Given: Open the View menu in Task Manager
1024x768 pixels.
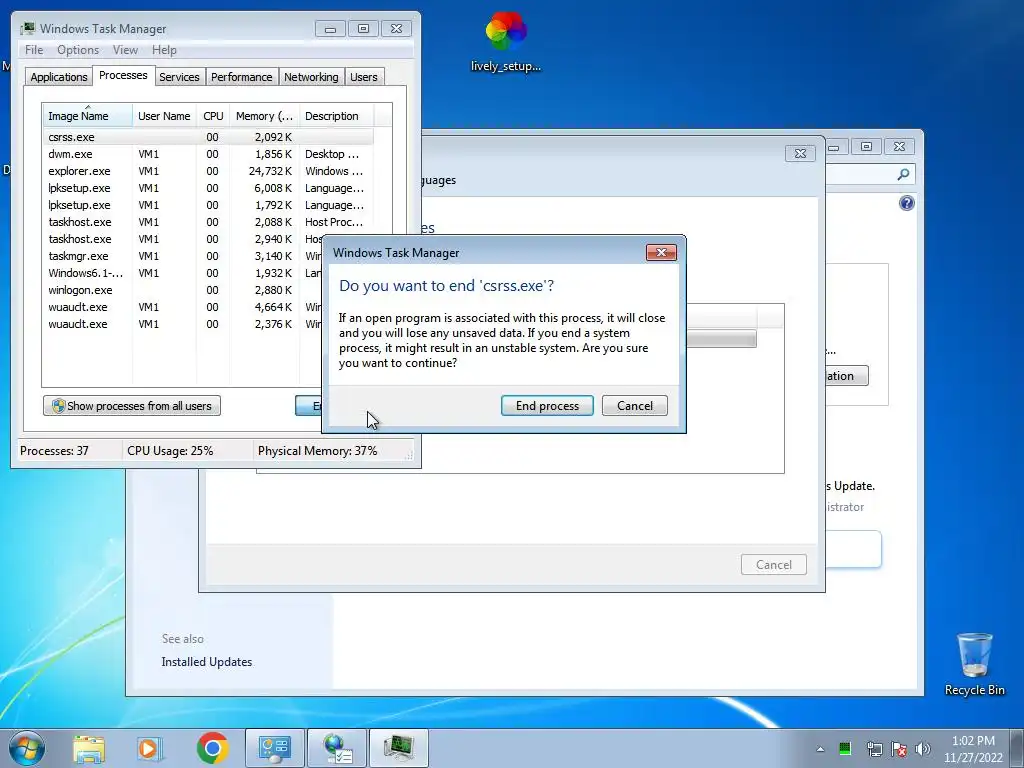Looking at the screenshot, I should point(125,50).
